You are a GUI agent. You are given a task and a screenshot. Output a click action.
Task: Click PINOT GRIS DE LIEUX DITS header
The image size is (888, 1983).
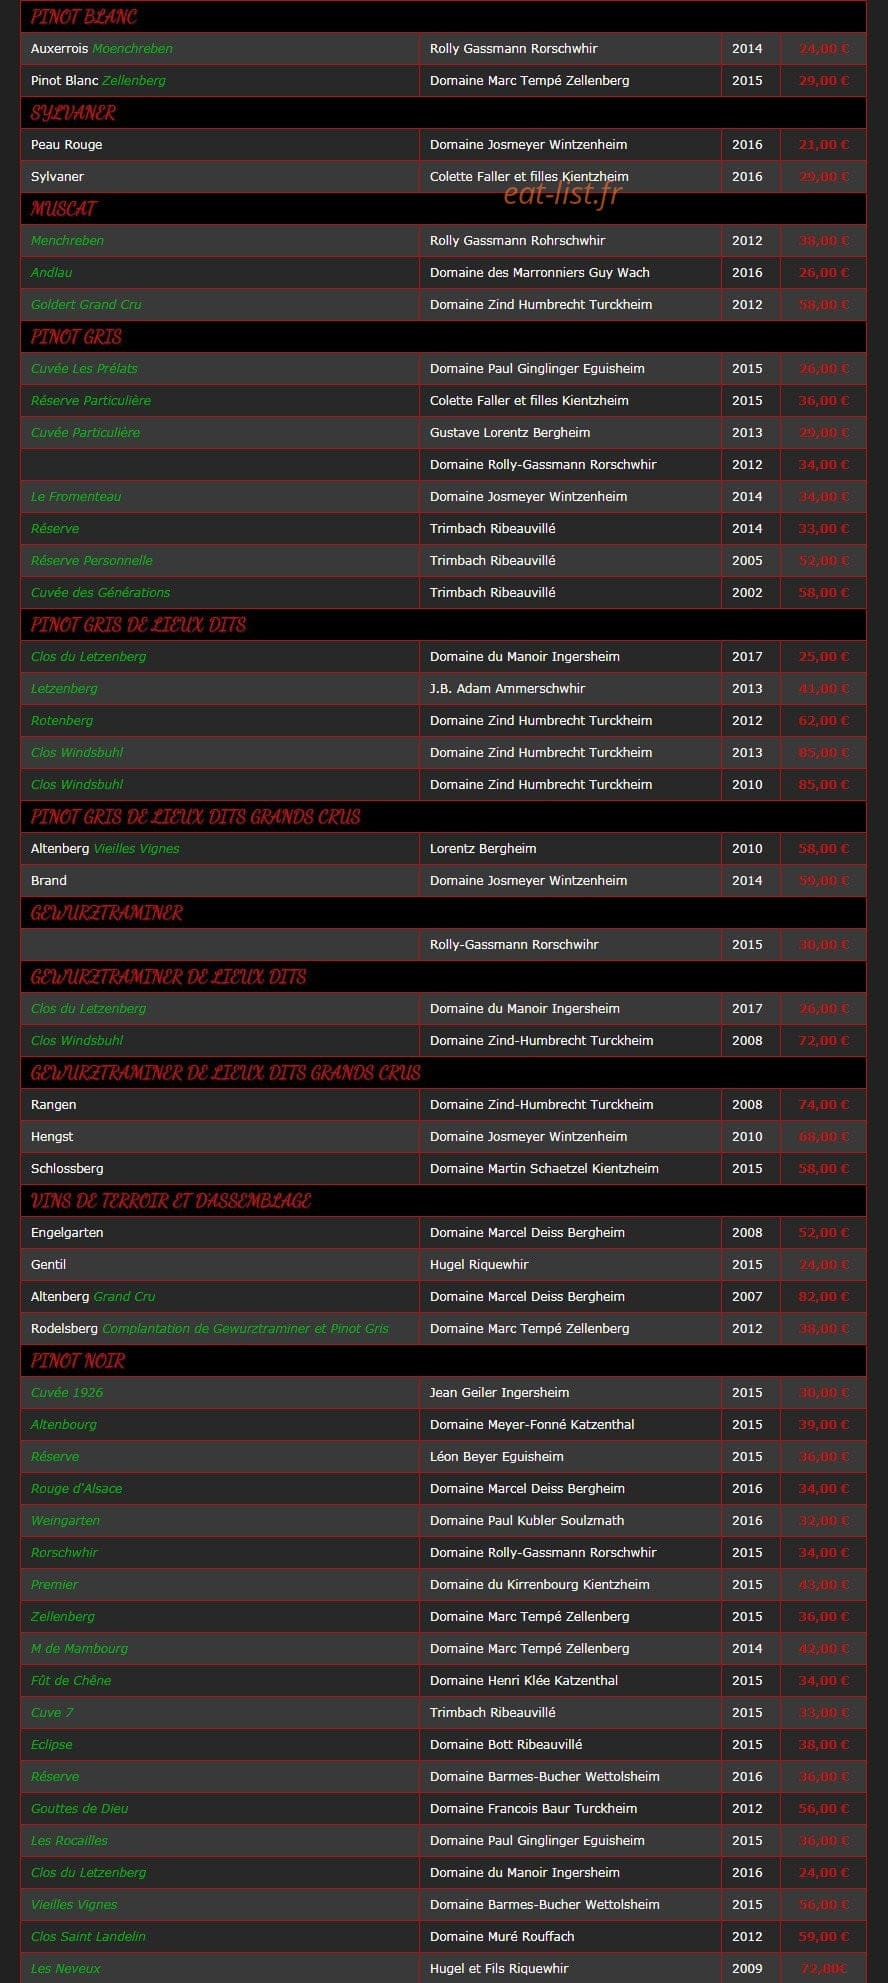coord(138,625)
